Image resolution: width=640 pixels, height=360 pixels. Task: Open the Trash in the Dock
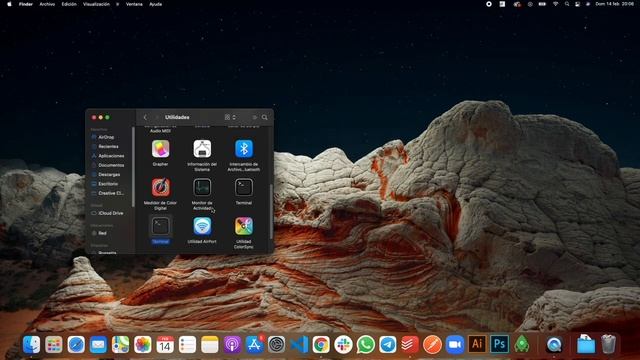608,344
